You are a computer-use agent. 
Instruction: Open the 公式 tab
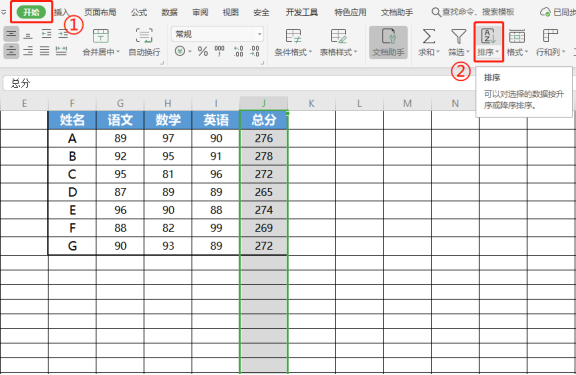point(139,12)
